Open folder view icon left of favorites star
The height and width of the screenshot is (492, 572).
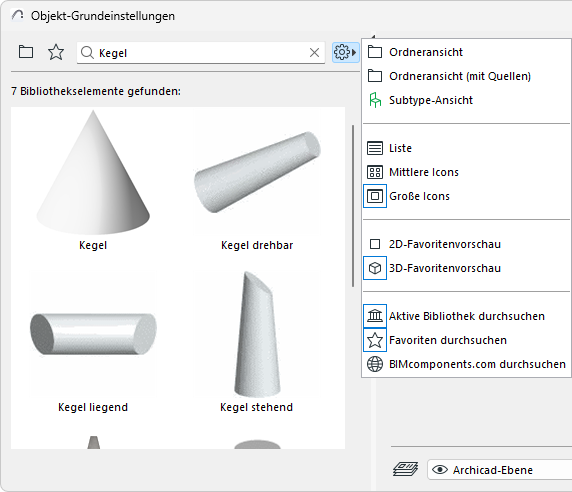point(26,52)
